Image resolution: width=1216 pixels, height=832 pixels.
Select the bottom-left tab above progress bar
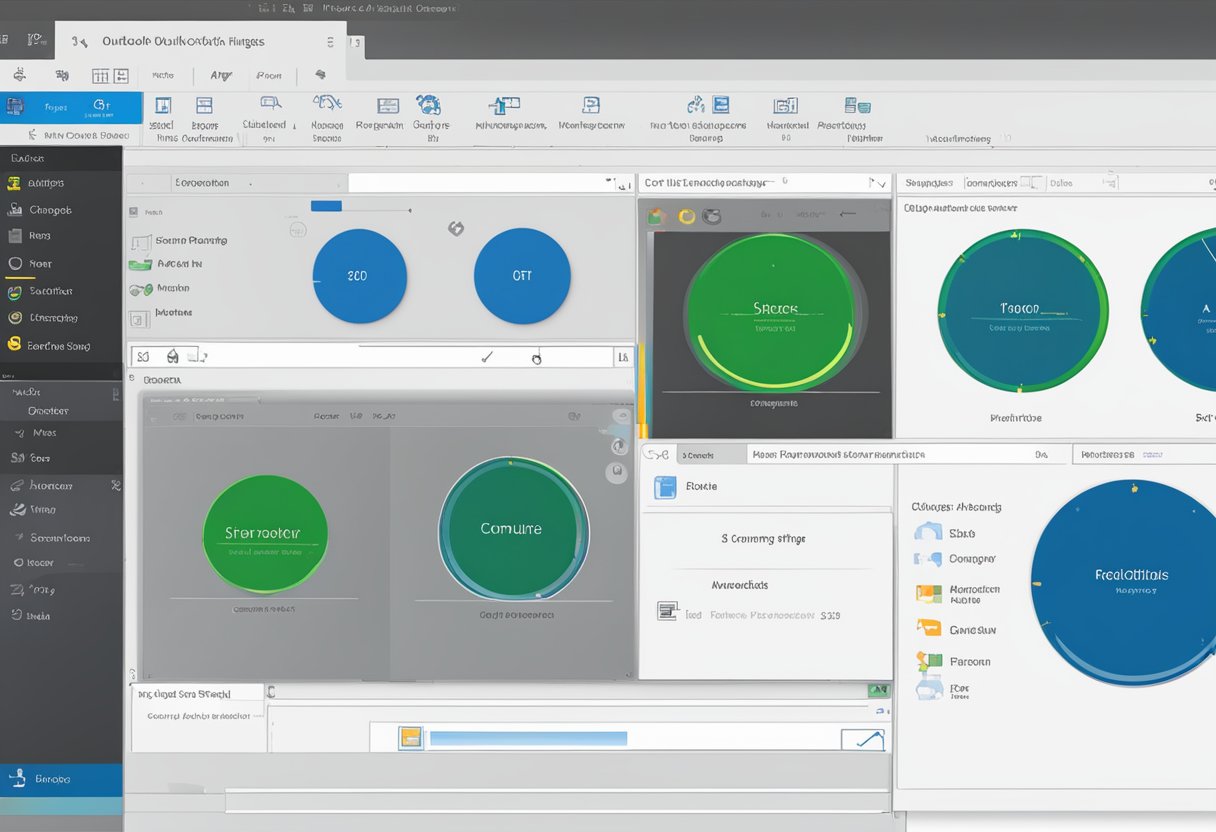[x=198, y=693]
